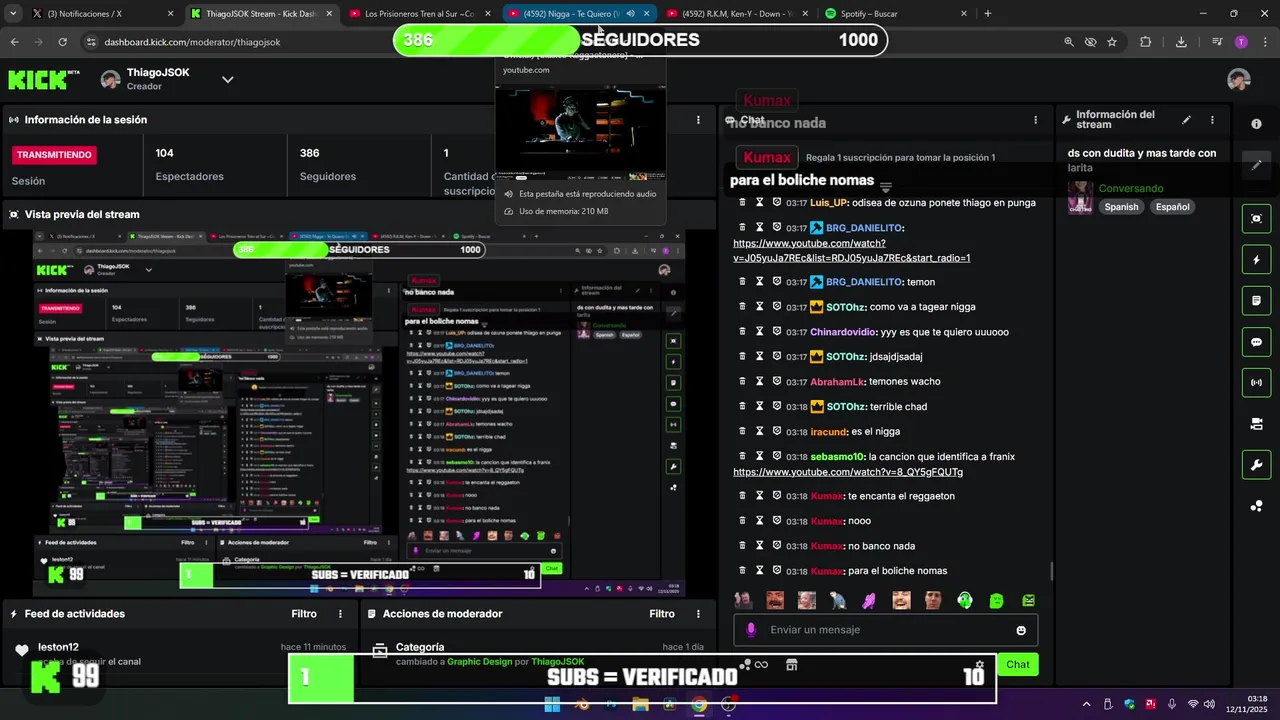
Task: Timeout sebasmo10 with hourglass icon
Action: (759, 456)
